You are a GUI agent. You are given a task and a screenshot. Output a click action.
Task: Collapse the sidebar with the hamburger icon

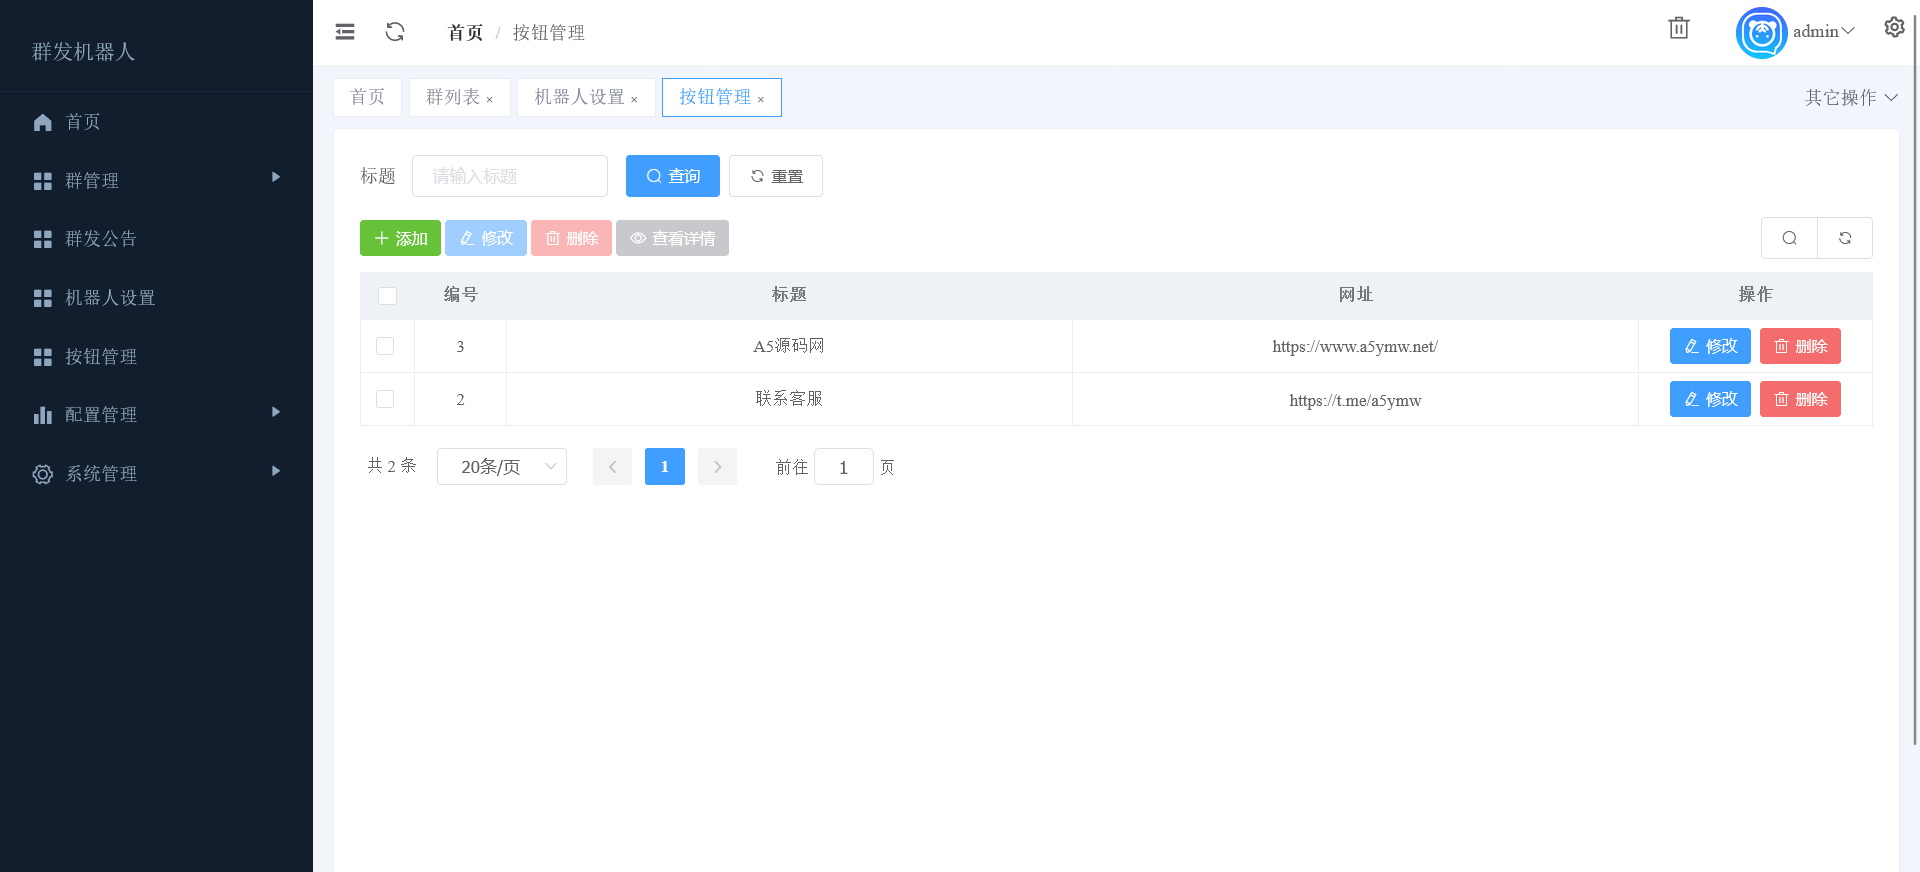[345, 32]
